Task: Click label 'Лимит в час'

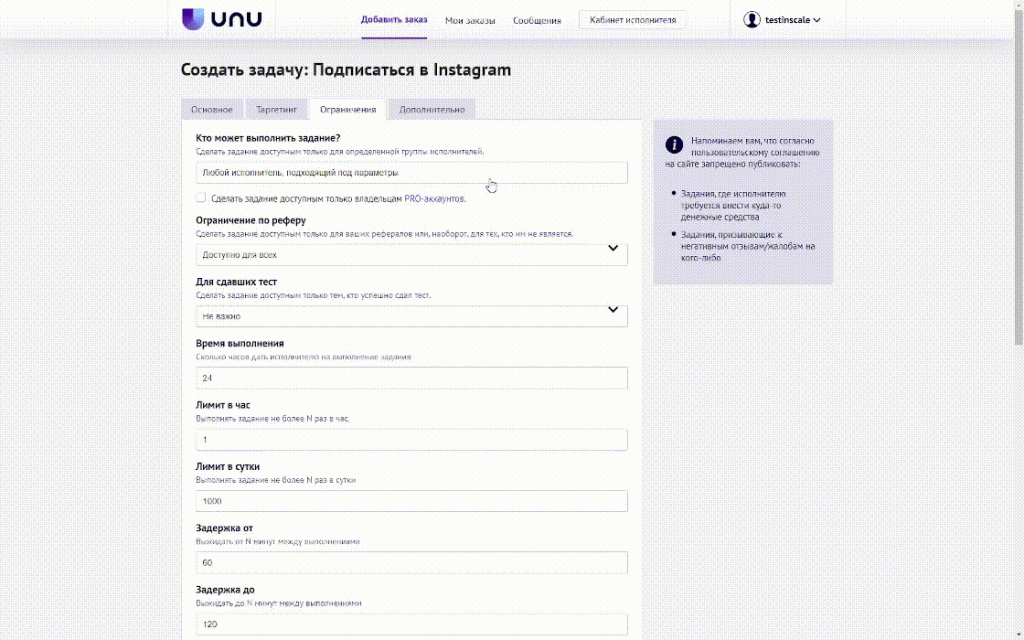Action: pos(223,405)
